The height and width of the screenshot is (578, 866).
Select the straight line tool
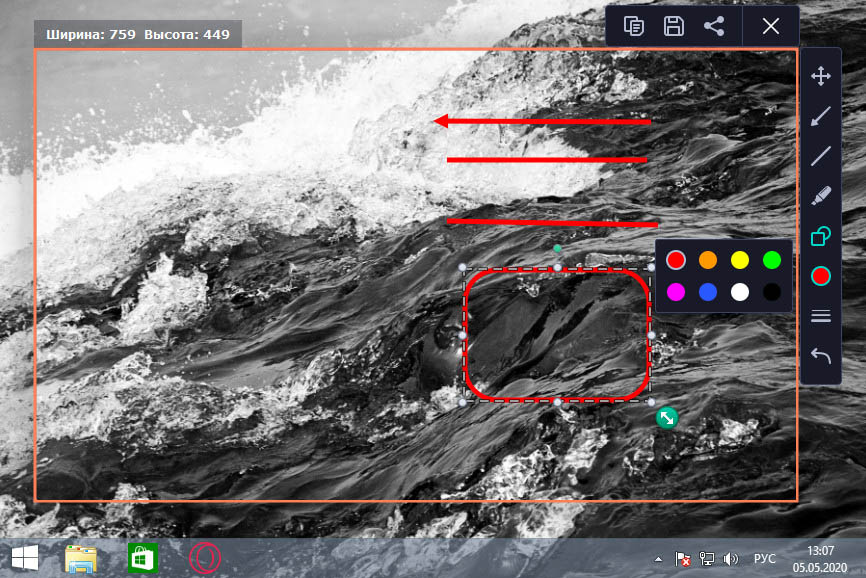pyautogui.click(x=821, y=156)
